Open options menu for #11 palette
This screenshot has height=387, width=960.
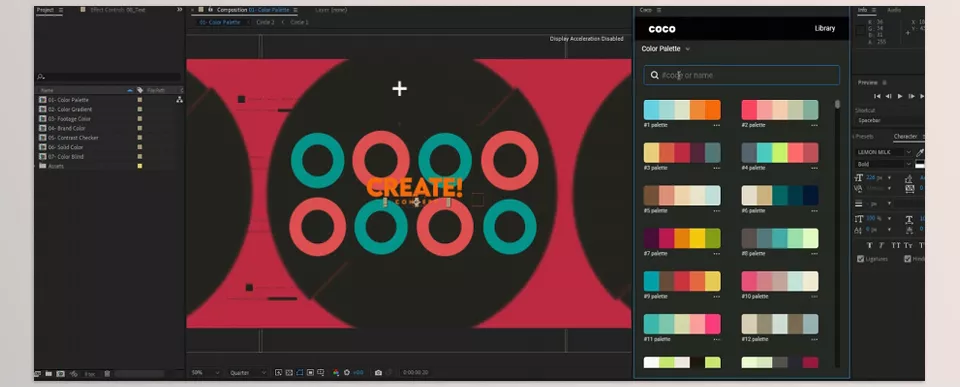716,339
